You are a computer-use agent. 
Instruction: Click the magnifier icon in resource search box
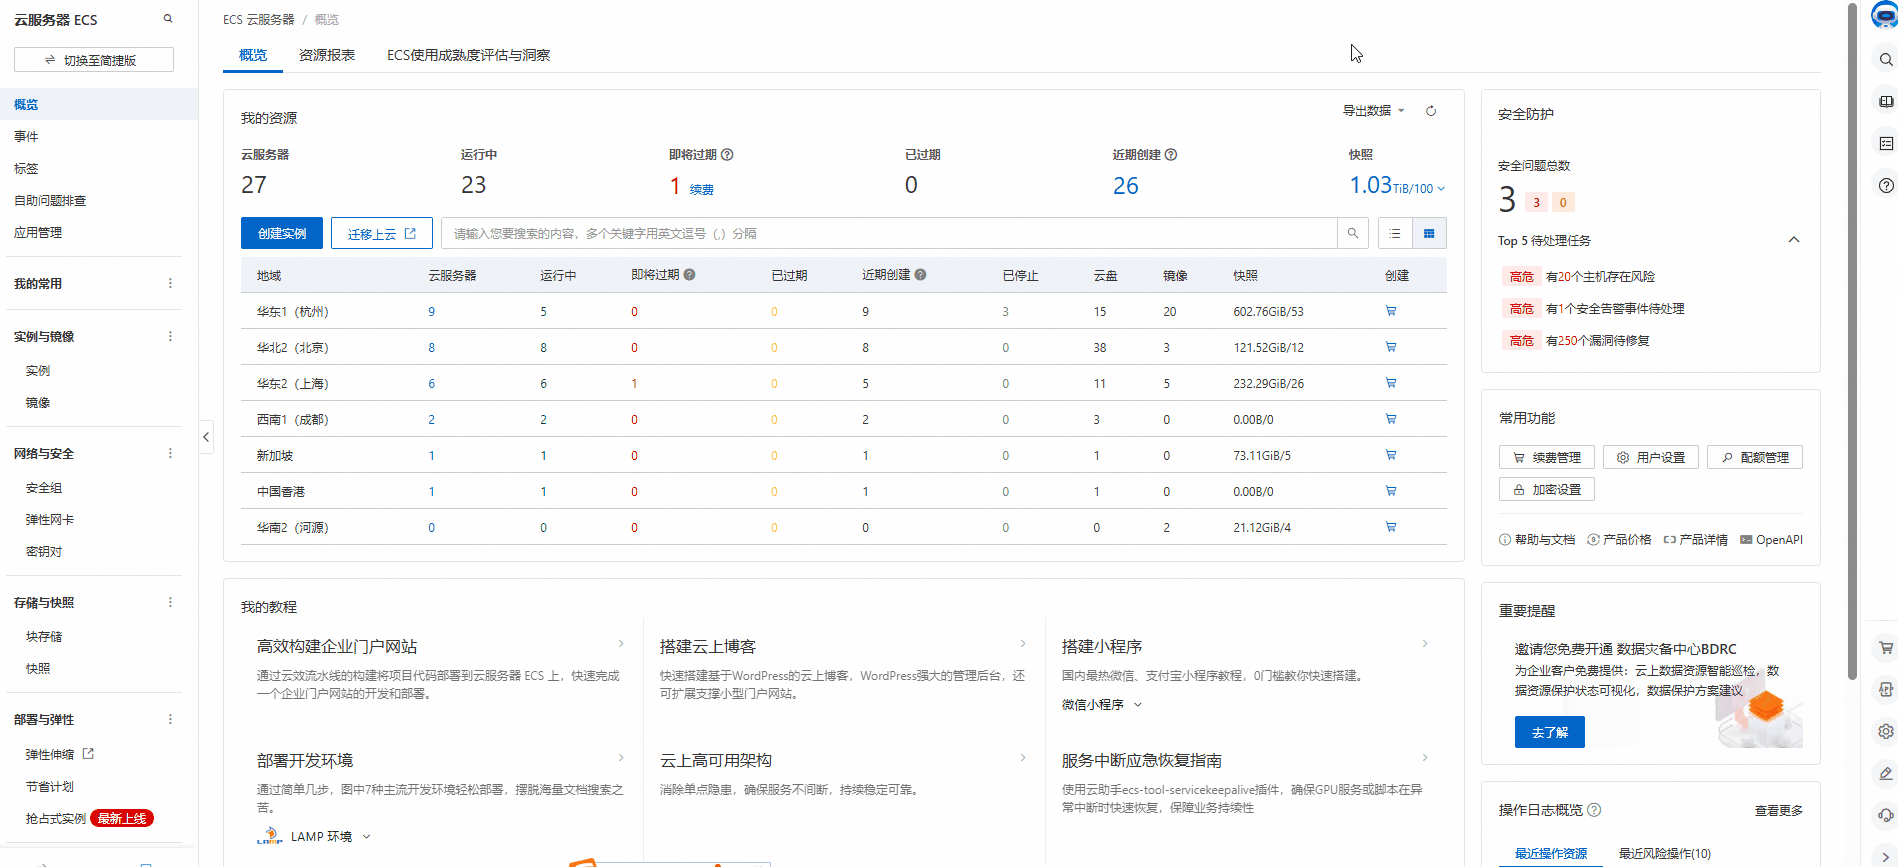[1353, 233]
